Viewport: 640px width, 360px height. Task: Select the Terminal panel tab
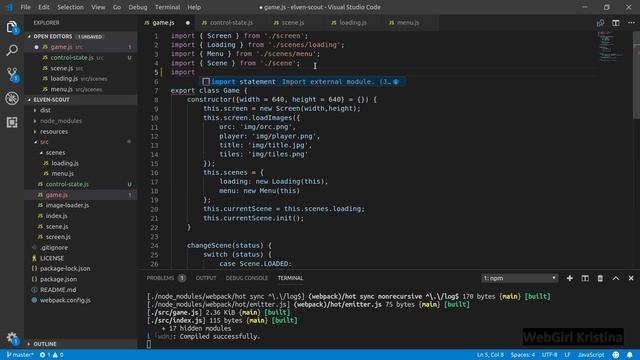point(290,278)
